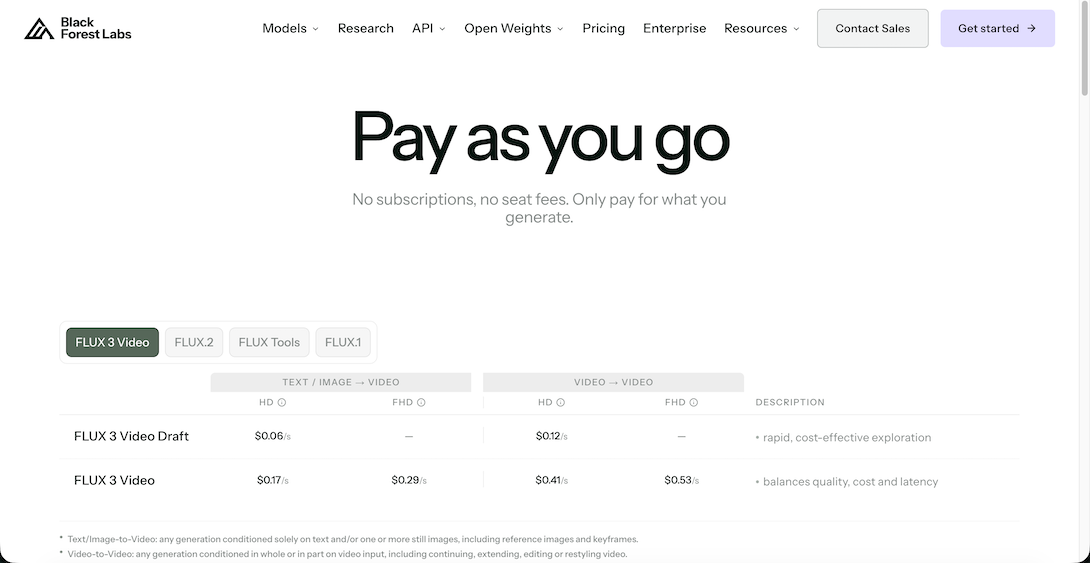1090x563 pixels.
Task: Click the Black Forest Labs logo
Action: click(x=77, y=28)
